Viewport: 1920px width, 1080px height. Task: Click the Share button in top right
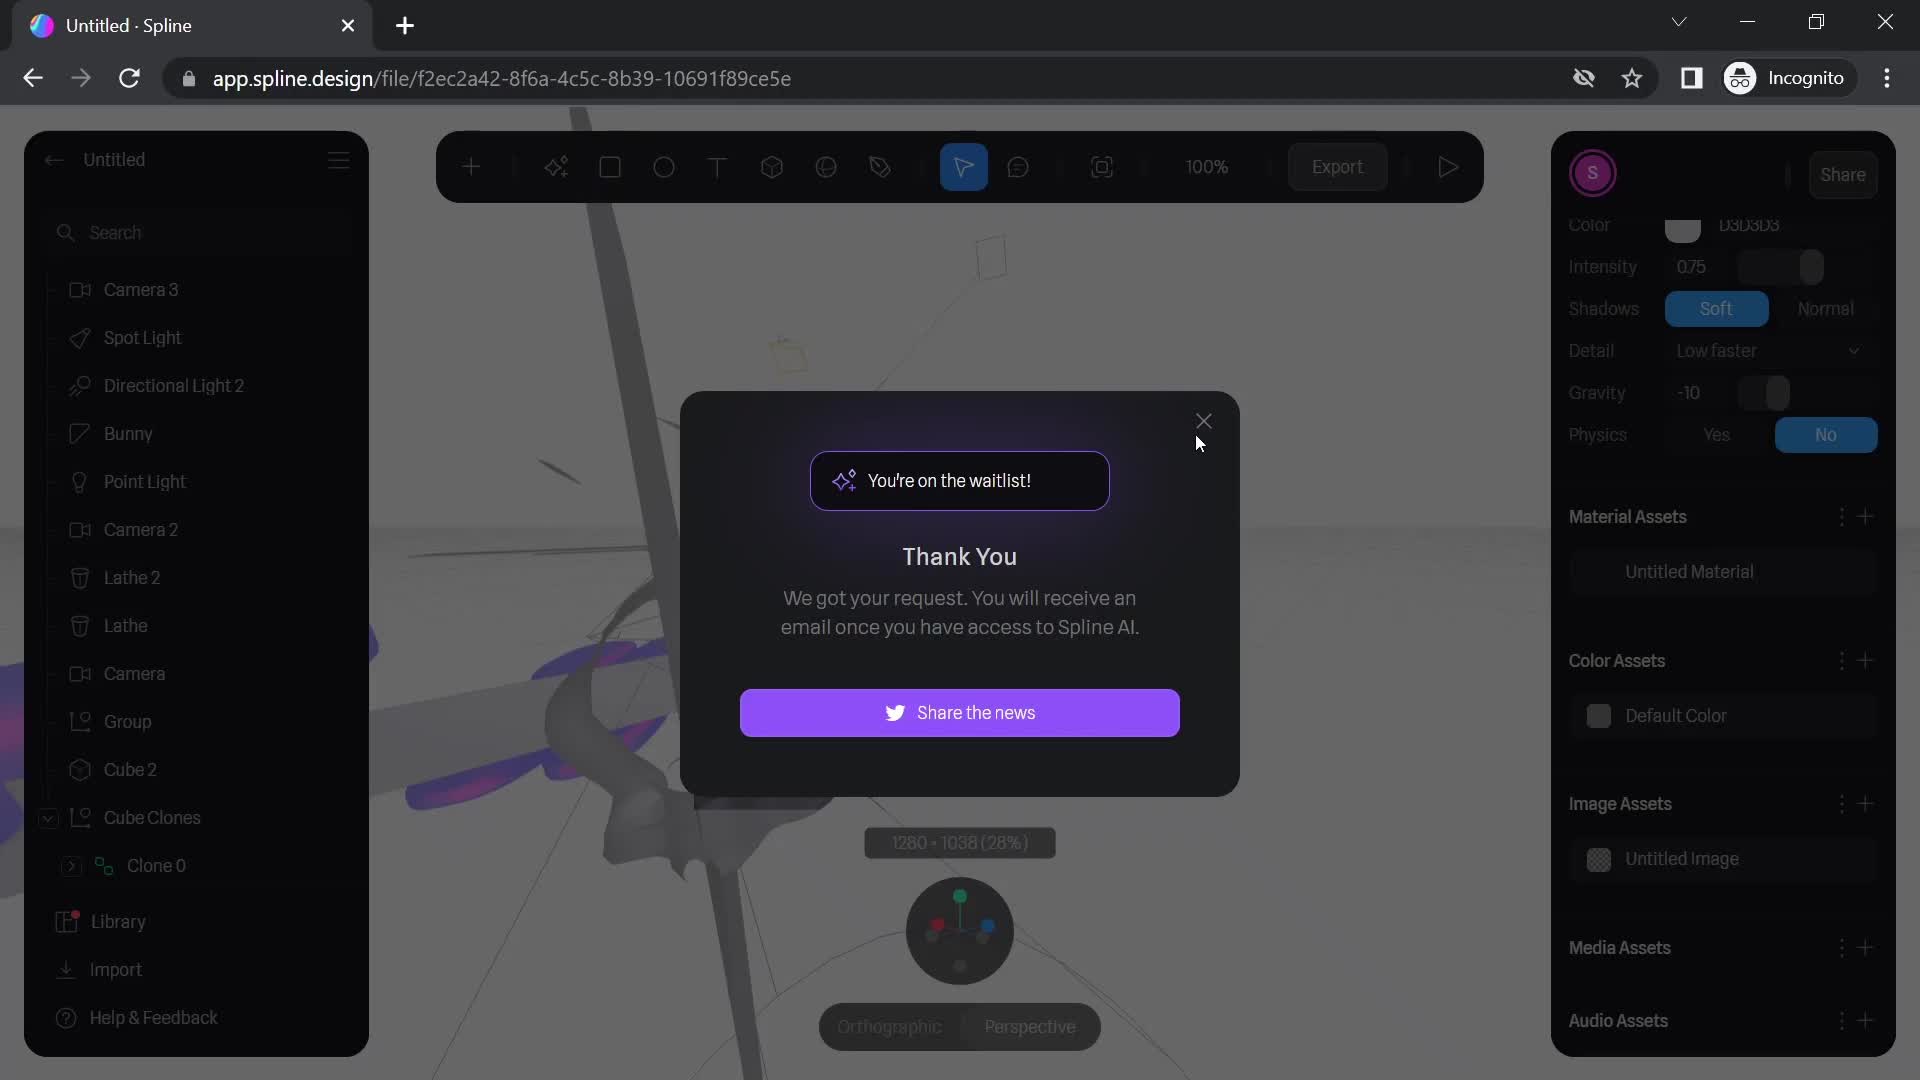1844,173
